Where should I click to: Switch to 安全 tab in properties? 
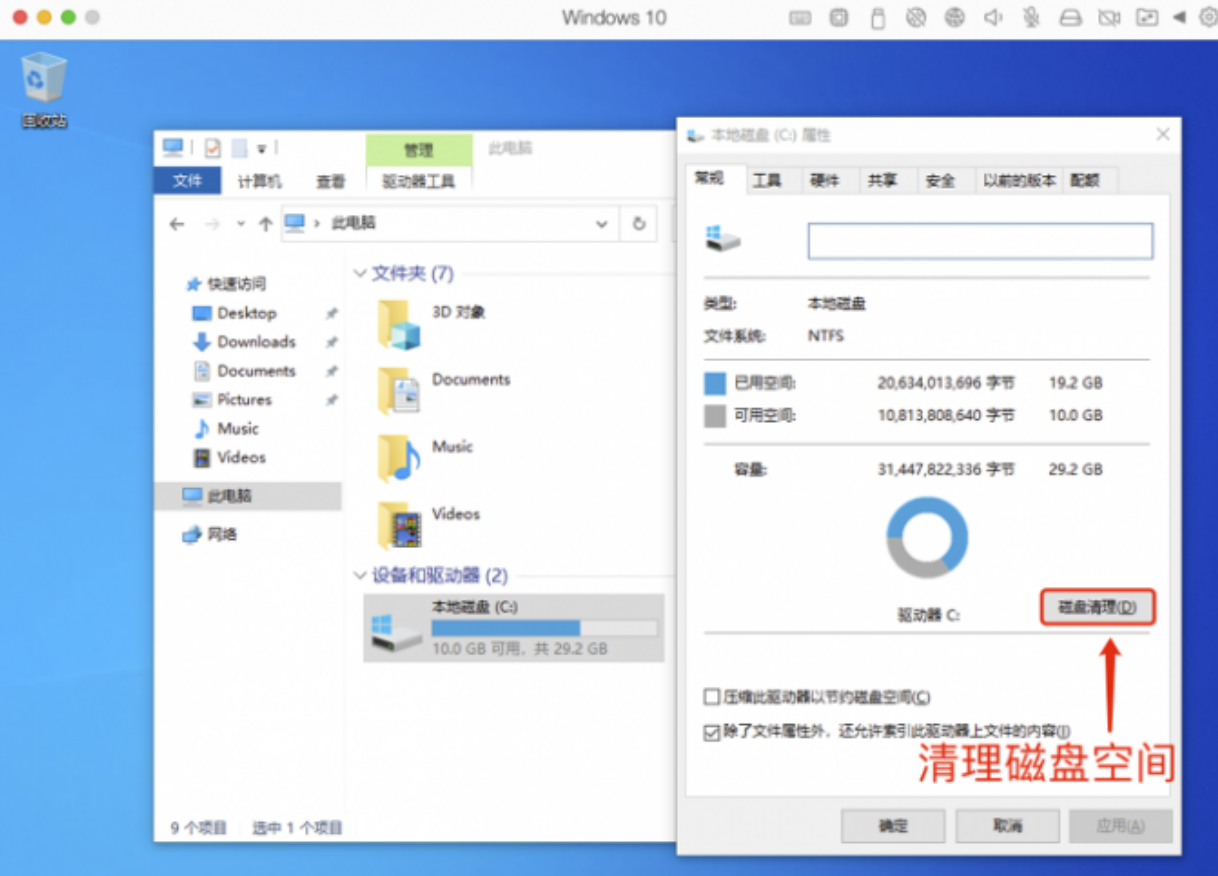tap(940, 181)
